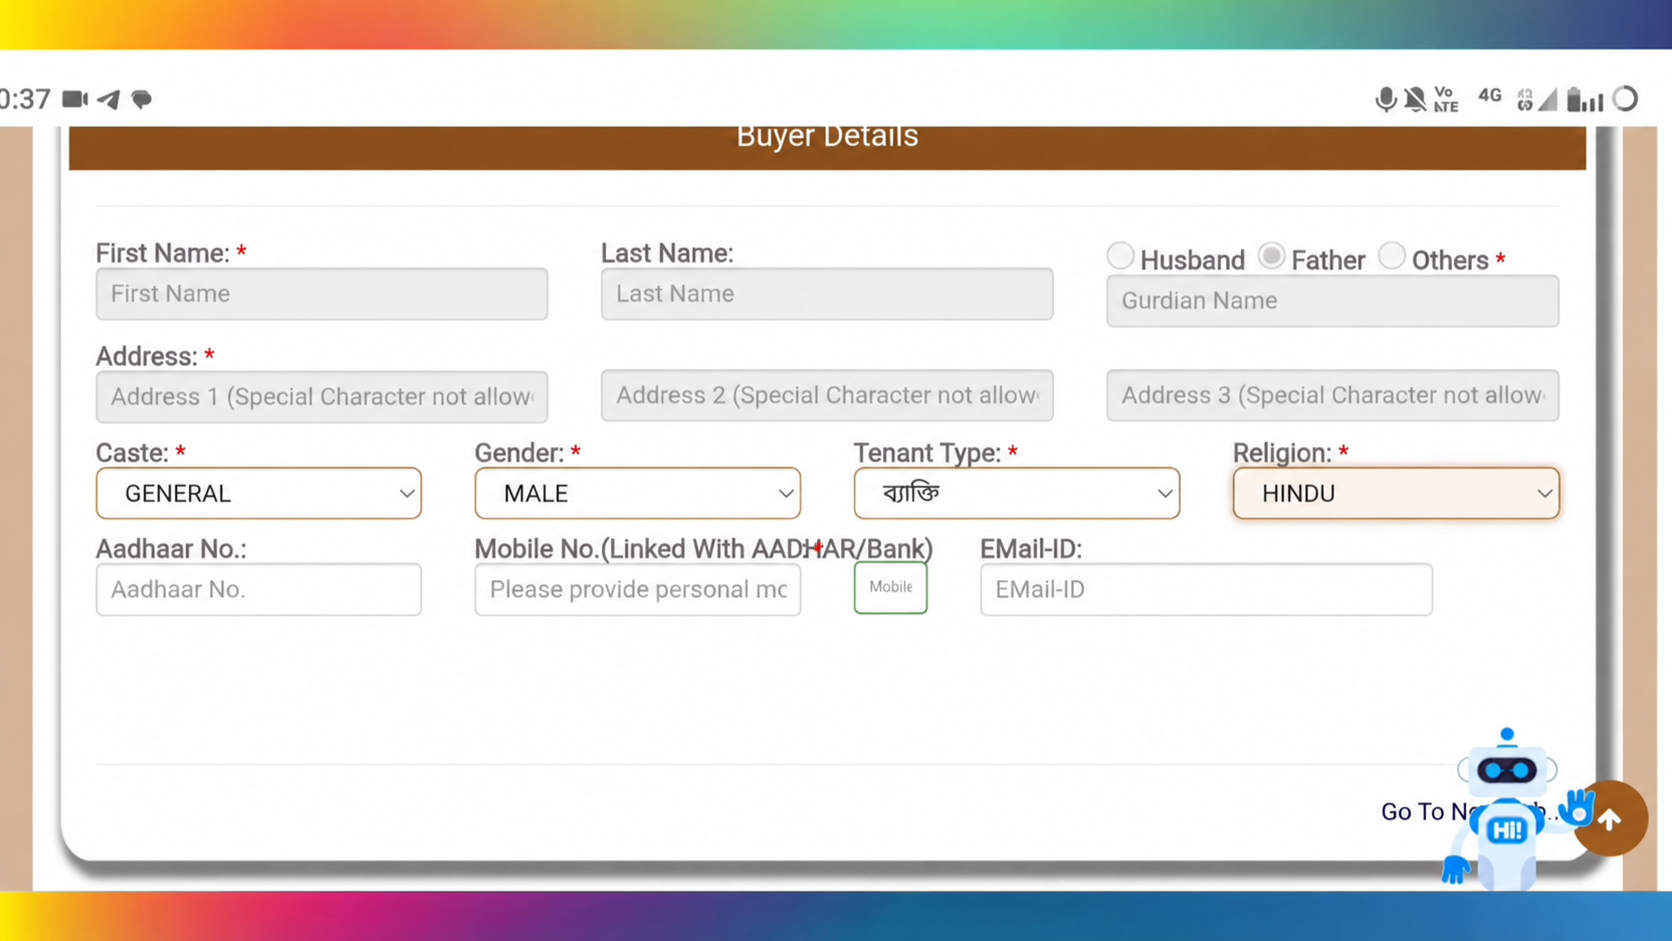Tap the microphone status icon
Screen dimensions: 1672x941
[x=1385, y=99]
